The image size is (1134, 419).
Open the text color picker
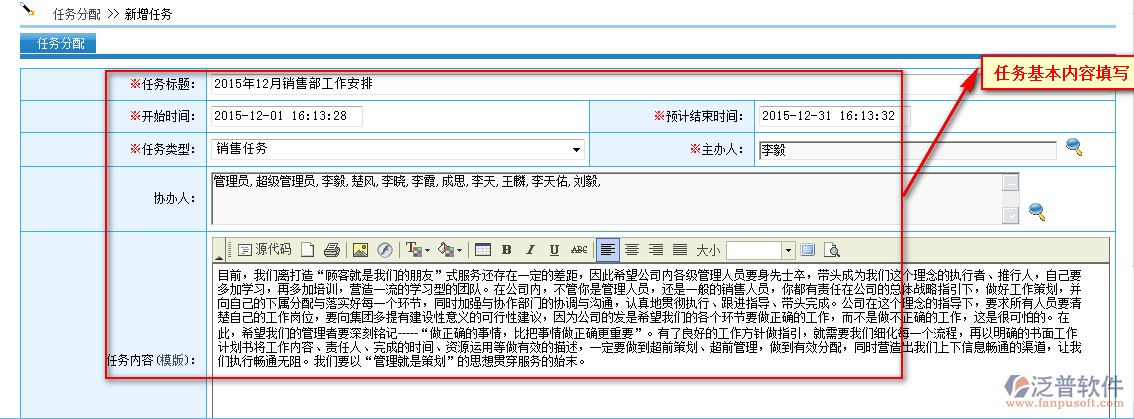pos(417,250)
